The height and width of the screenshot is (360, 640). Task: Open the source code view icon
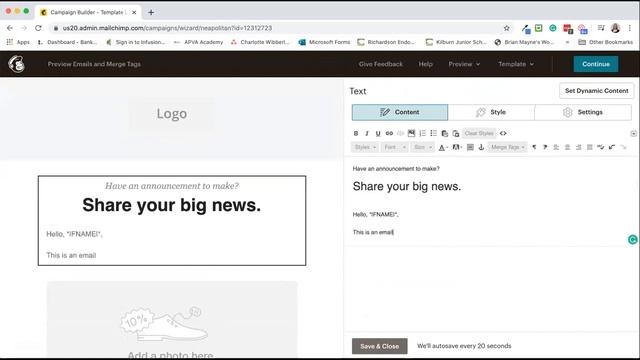coord(503,133)
